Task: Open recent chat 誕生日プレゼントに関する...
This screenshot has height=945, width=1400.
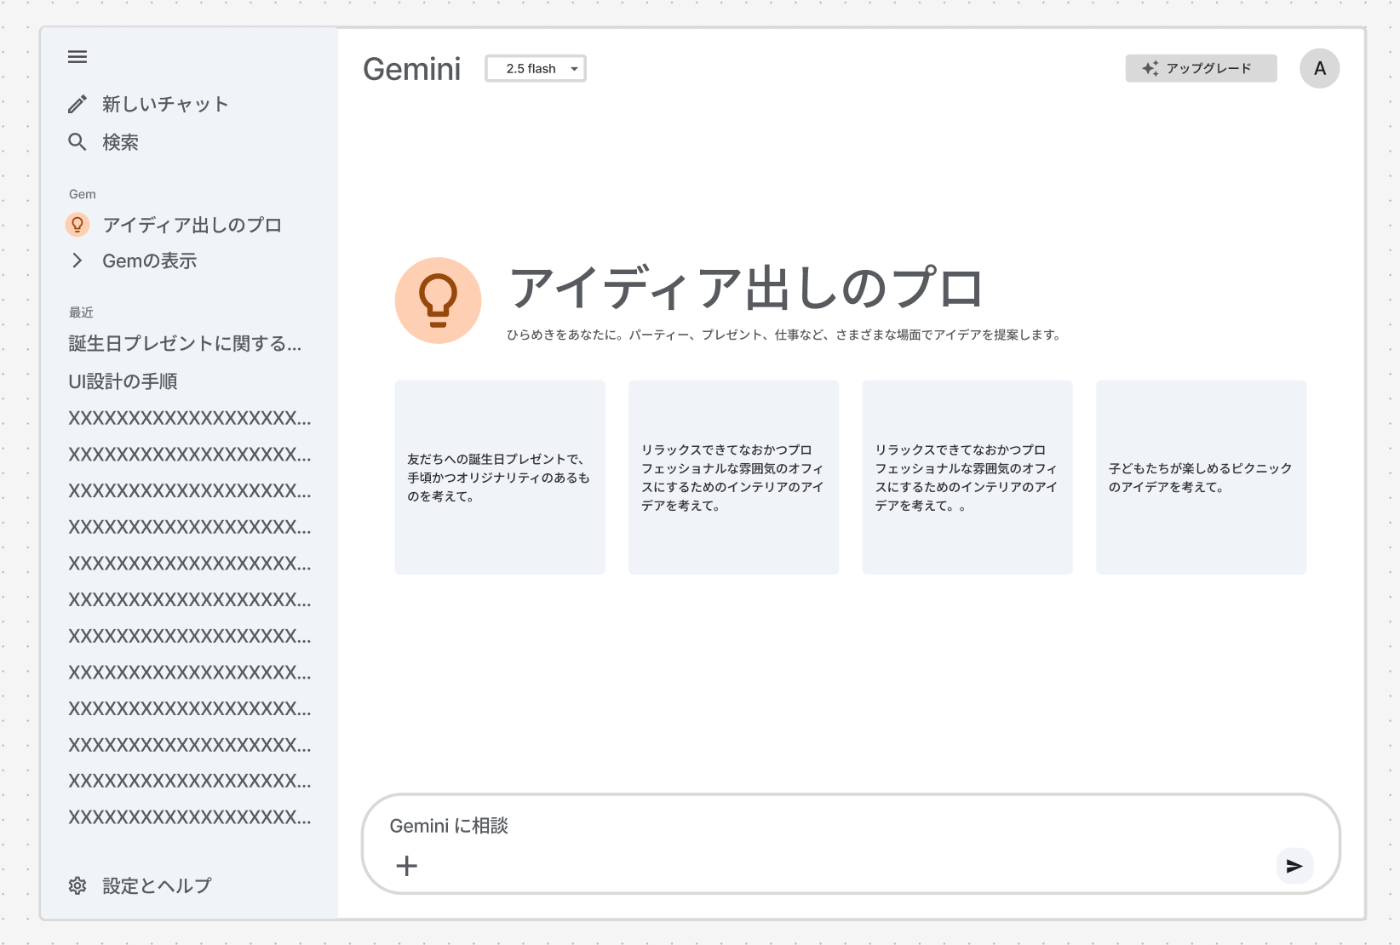Action: (185, 344)
